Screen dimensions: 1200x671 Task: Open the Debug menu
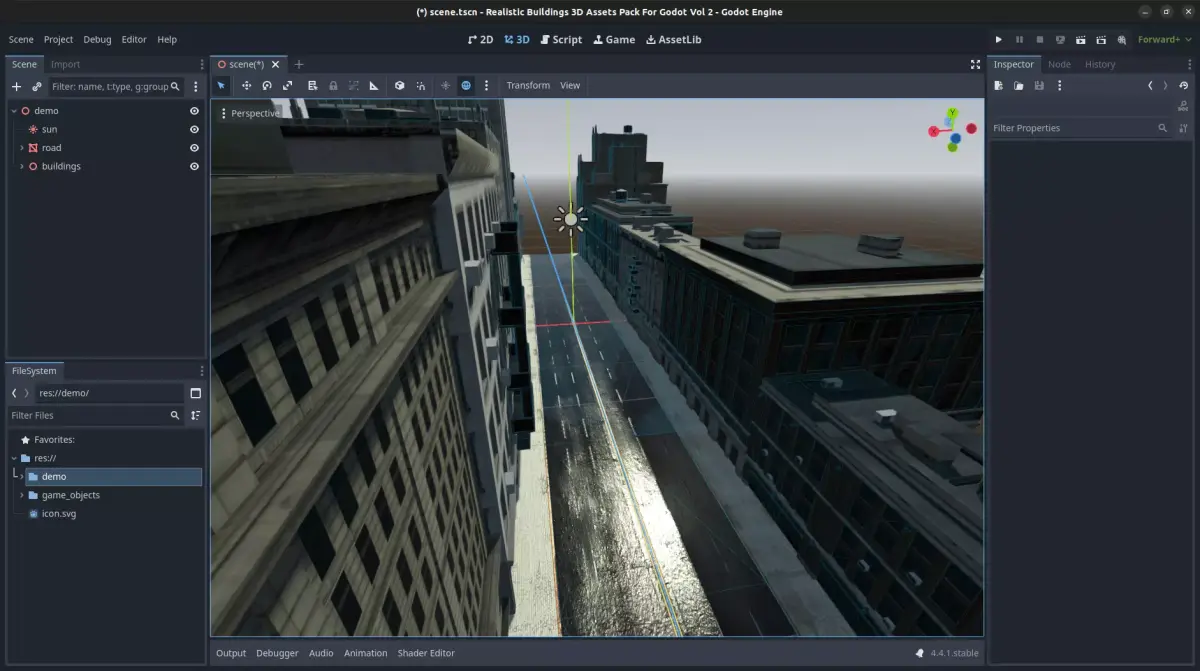(97, 39)
